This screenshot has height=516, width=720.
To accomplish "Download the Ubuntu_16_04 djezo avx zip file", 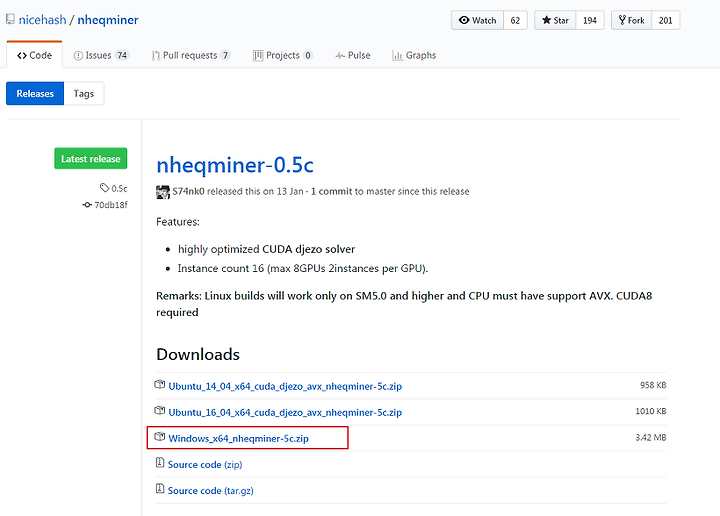I will [x=285, y=412].
